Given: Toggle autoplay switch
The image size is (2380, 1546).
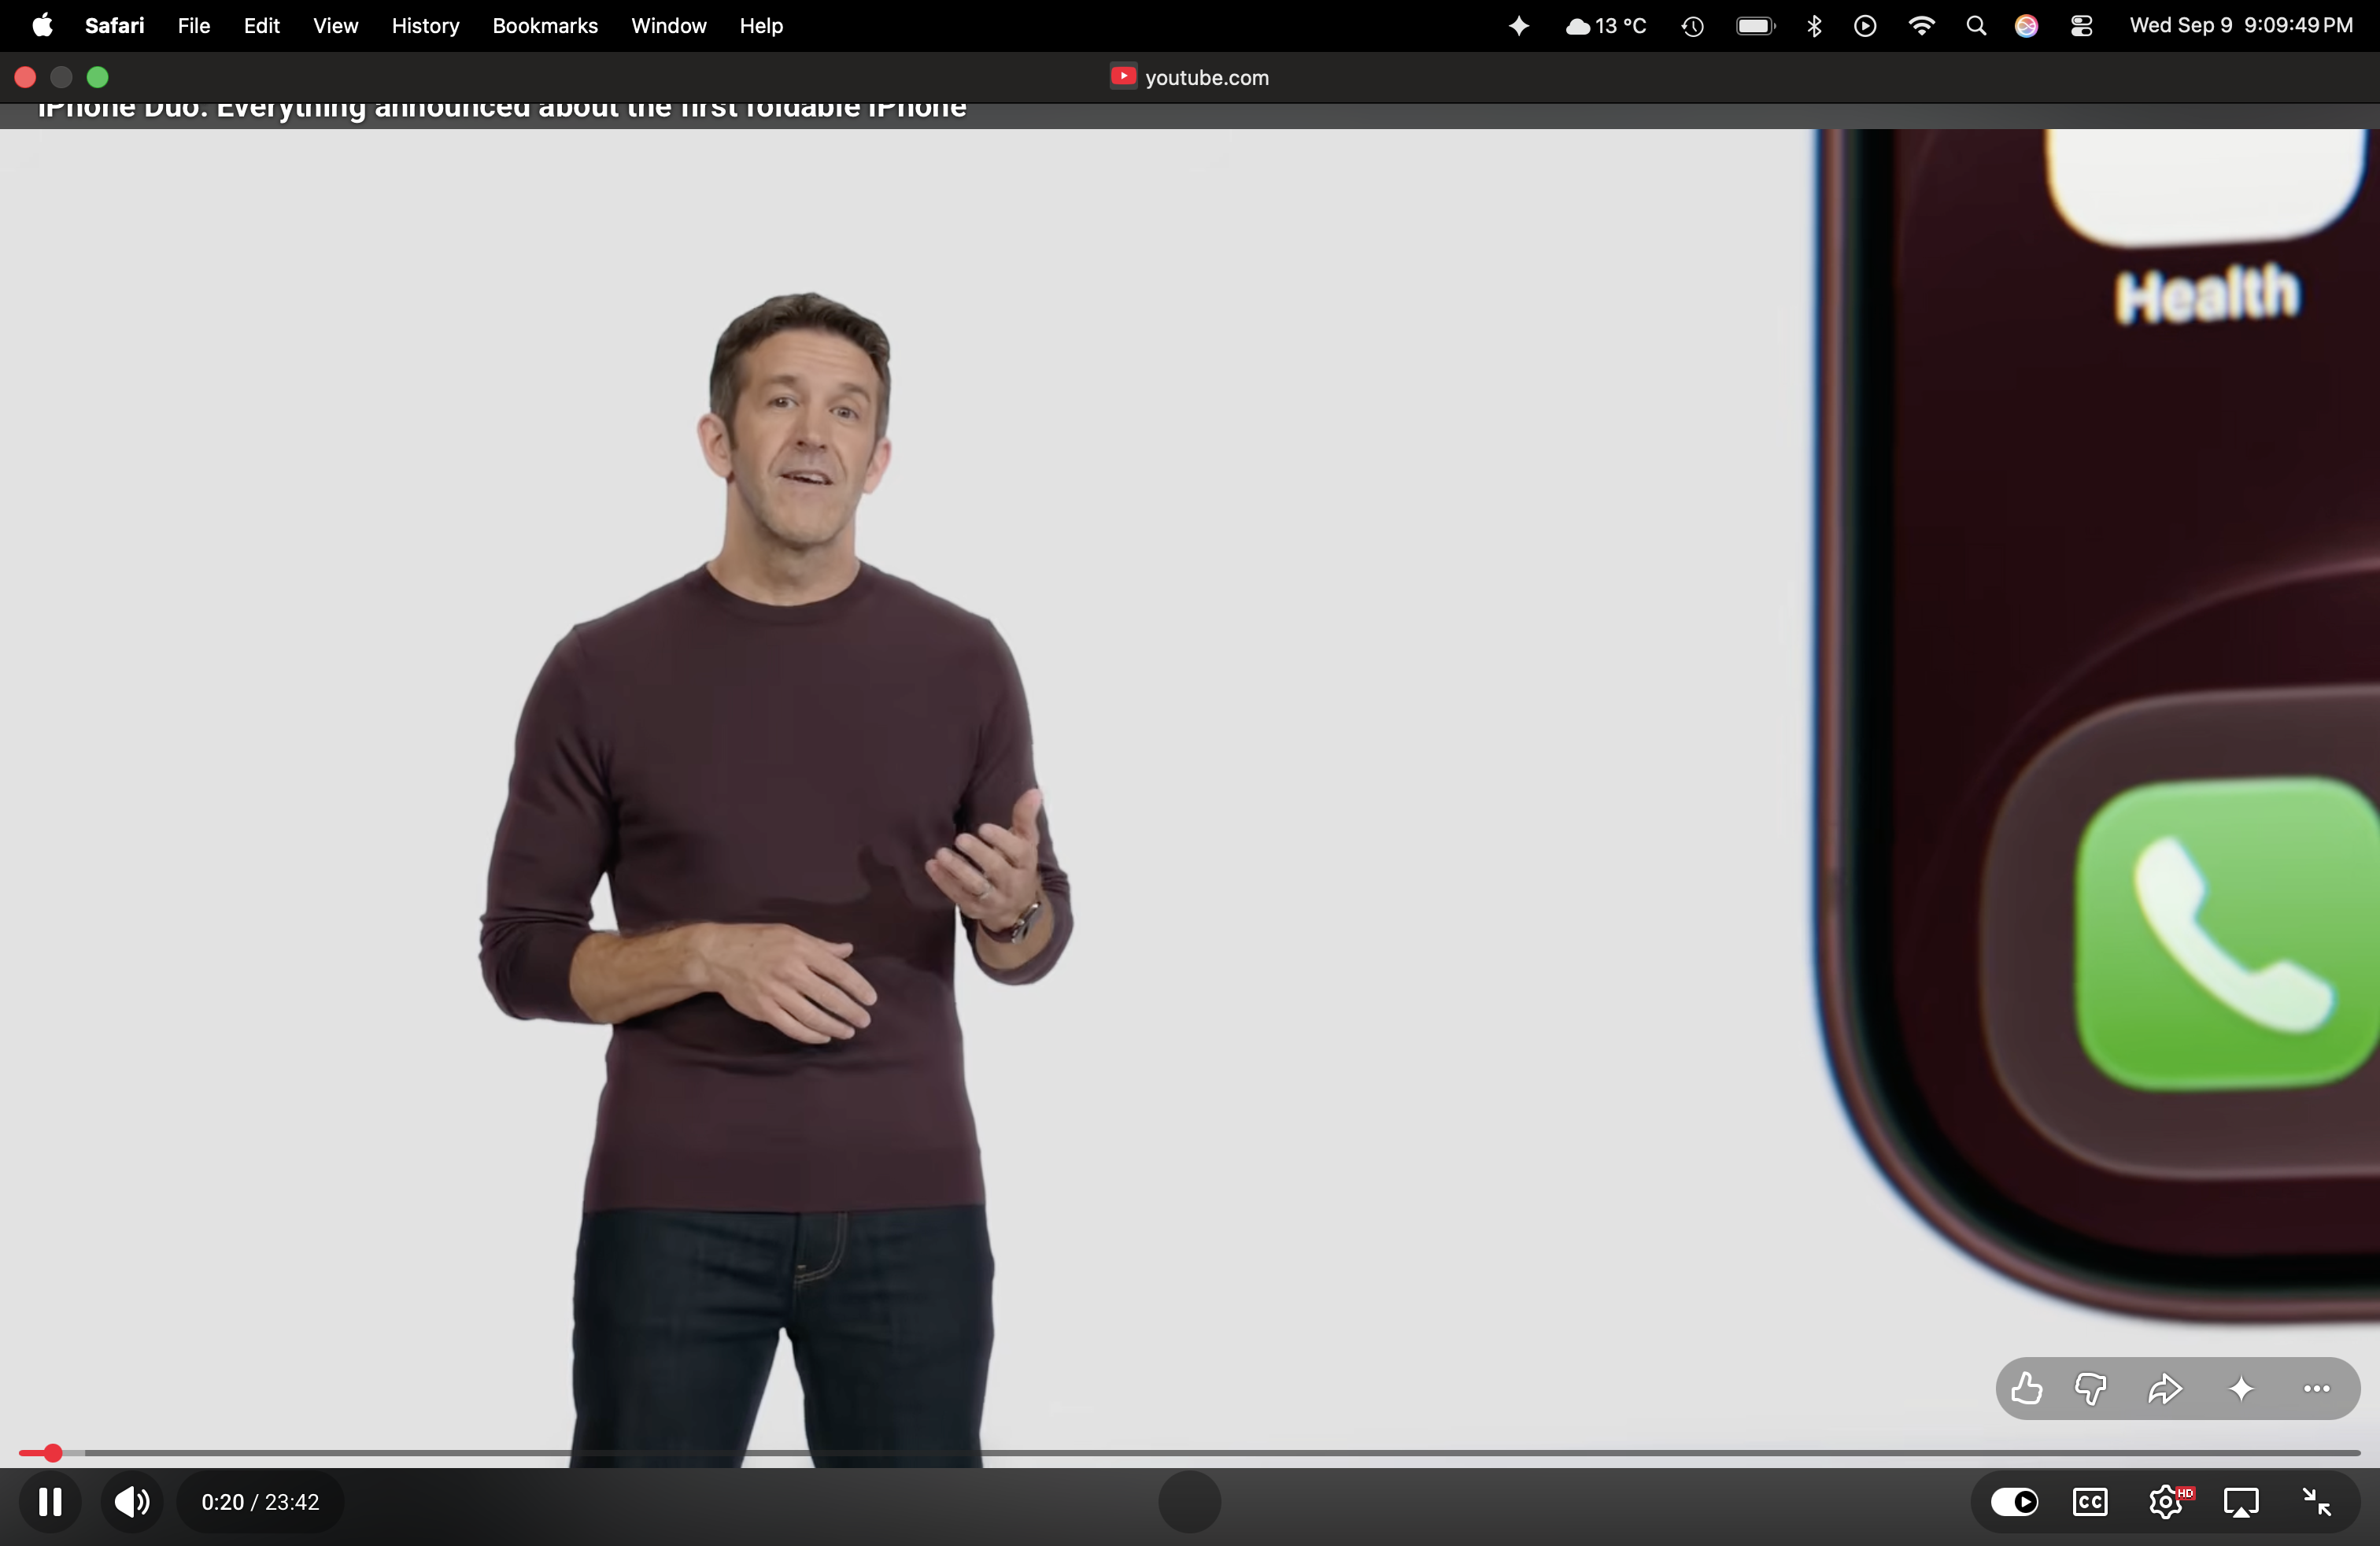Looking at the screenshot, I should [x=2014, y=1502].
